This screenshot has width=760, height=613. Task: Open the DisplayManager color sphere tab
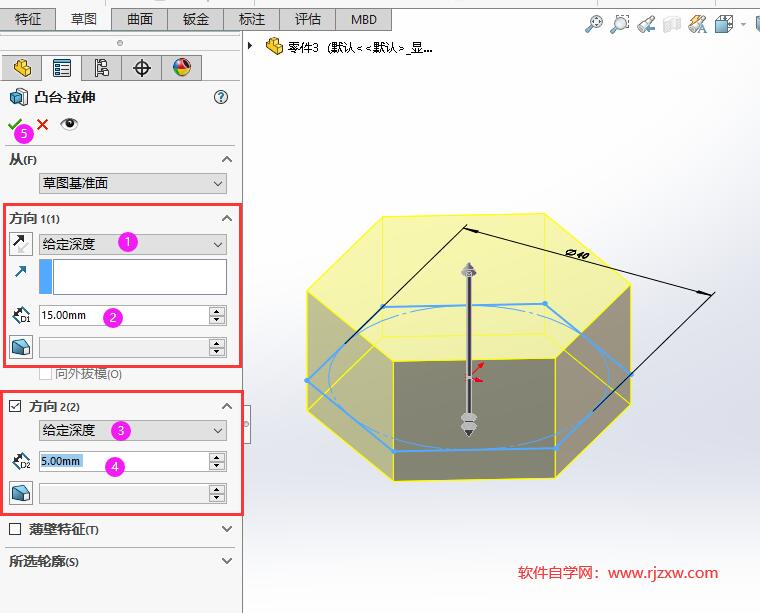(182, 68)
